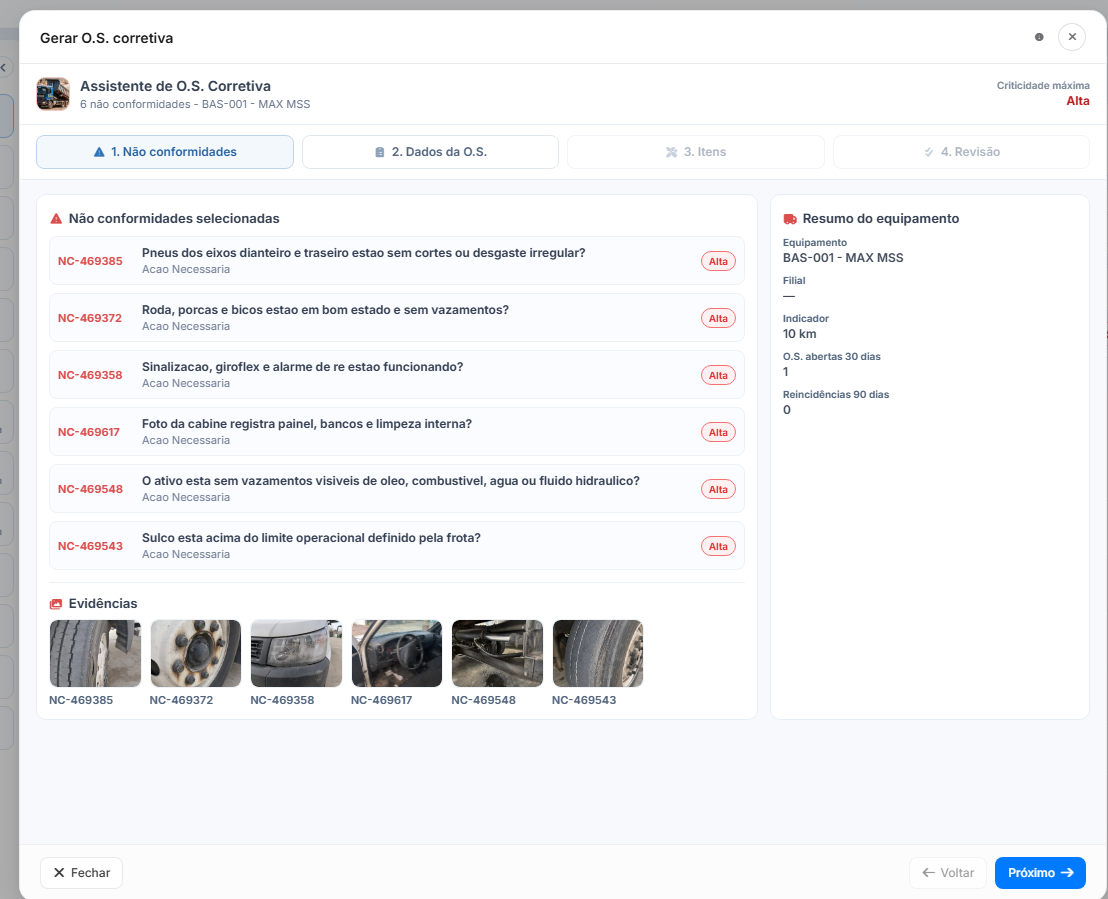Click the caption NC-469617 under evidence photo
The image size is (1108, 899).
click(382, 700)
